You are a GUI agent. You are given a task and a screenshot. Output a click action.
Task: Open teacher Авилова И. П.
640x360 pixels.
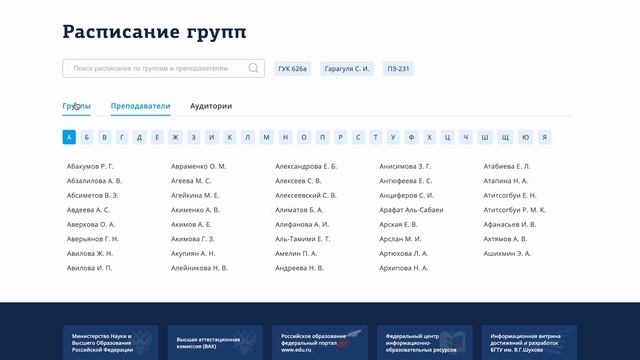pos(89,268)
